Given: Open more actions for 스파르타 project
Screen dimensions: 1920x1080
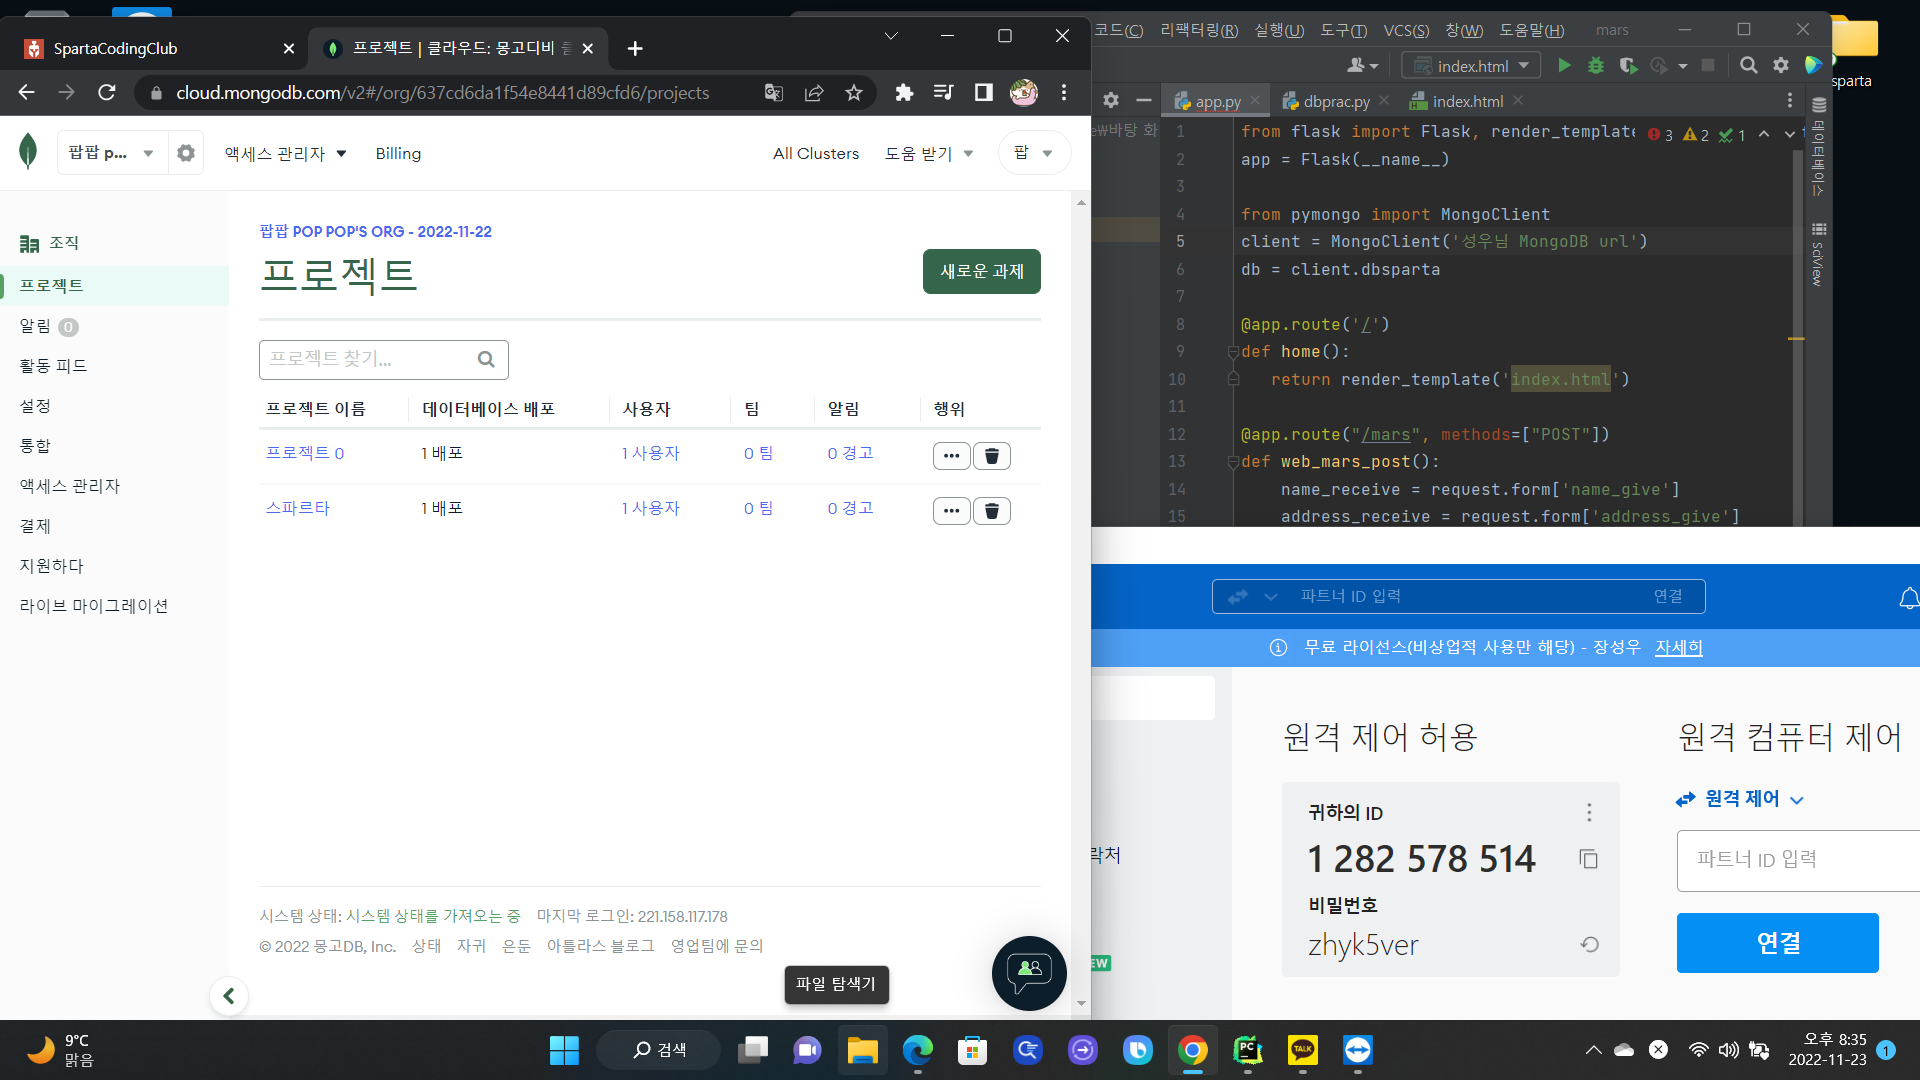Looking at the screenshot, I should pos(951,511).
